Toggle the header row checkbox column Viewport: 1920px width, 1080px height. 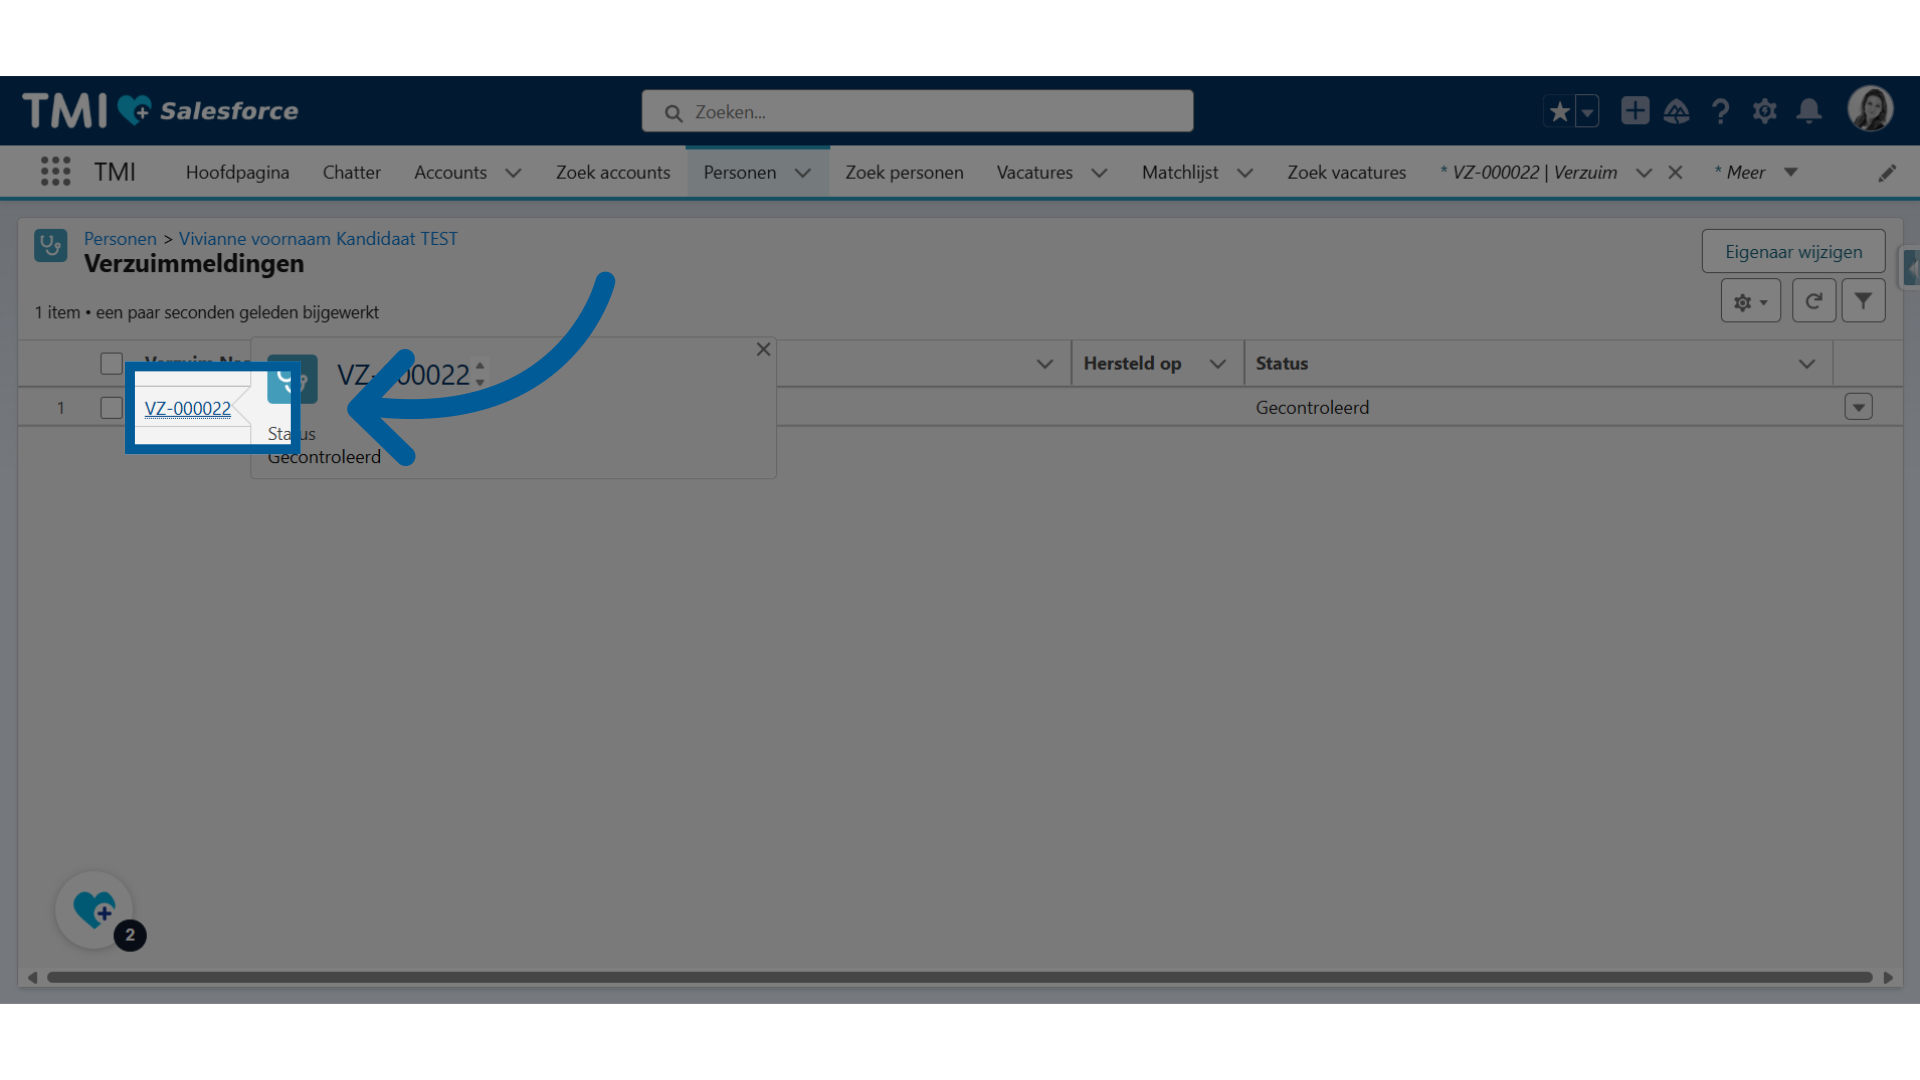111,363
